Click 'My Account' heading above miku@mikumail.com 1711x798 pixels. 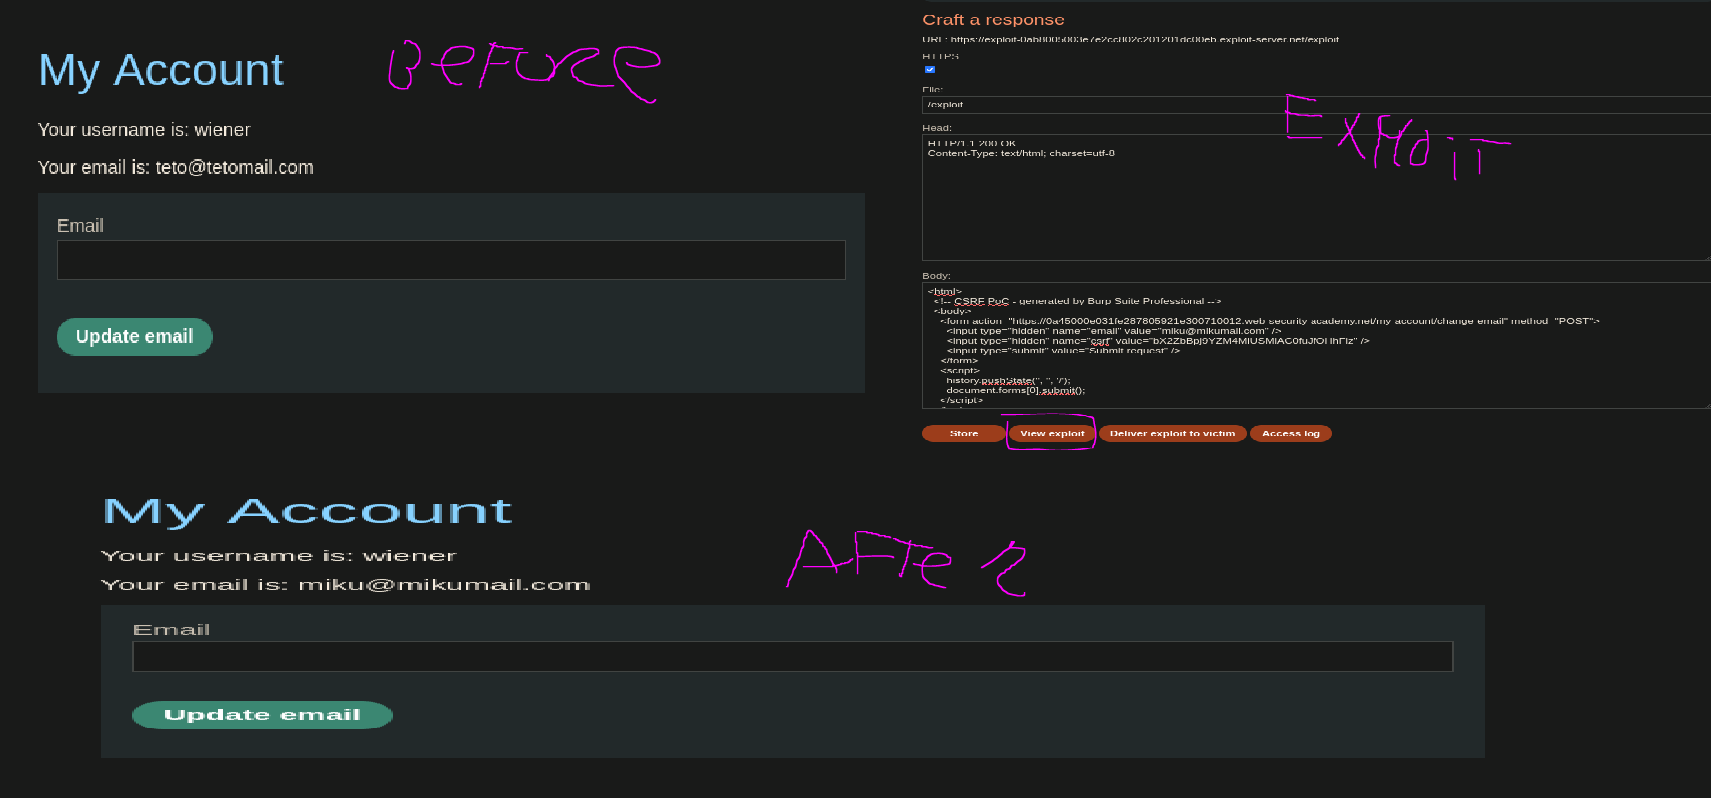(307, 512)
